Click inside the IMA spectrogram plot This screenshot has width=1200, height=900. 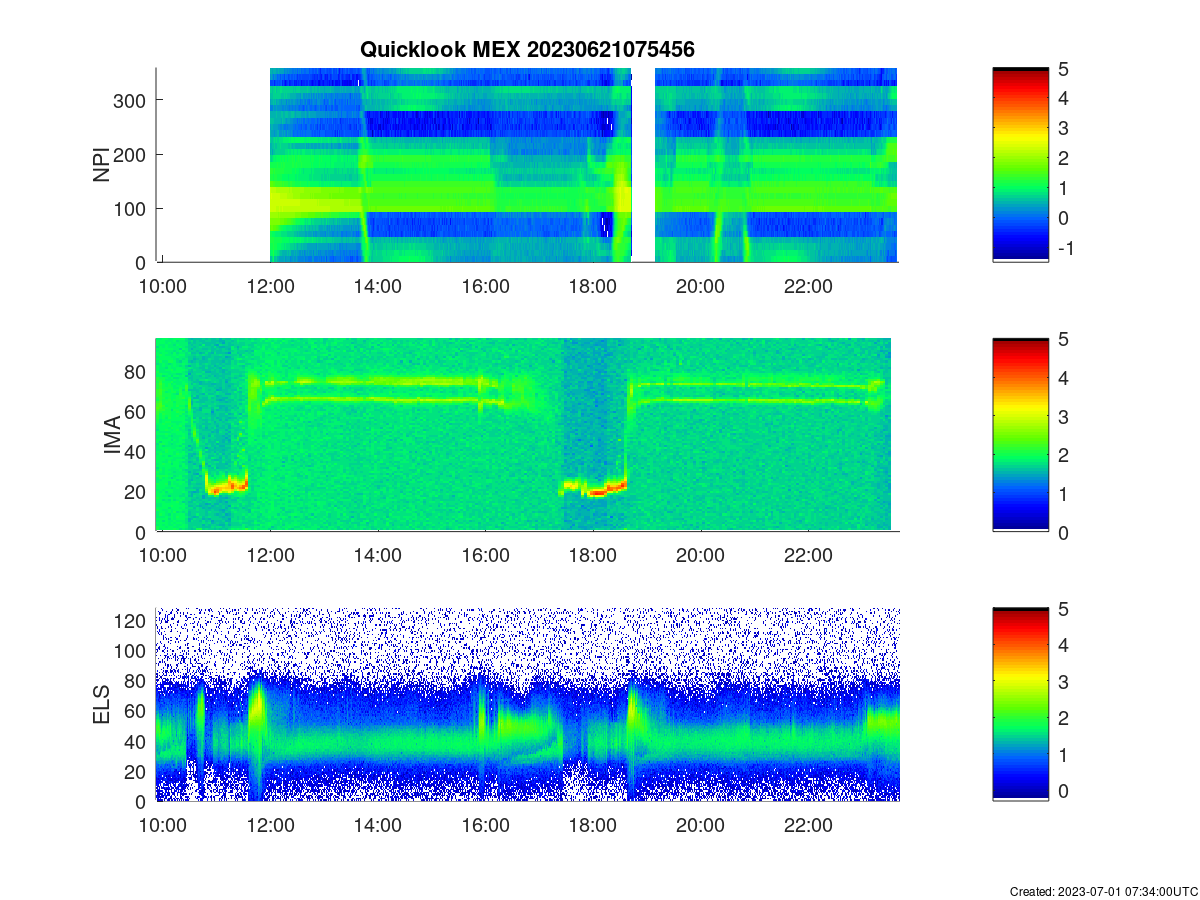(x=527, y=435)
